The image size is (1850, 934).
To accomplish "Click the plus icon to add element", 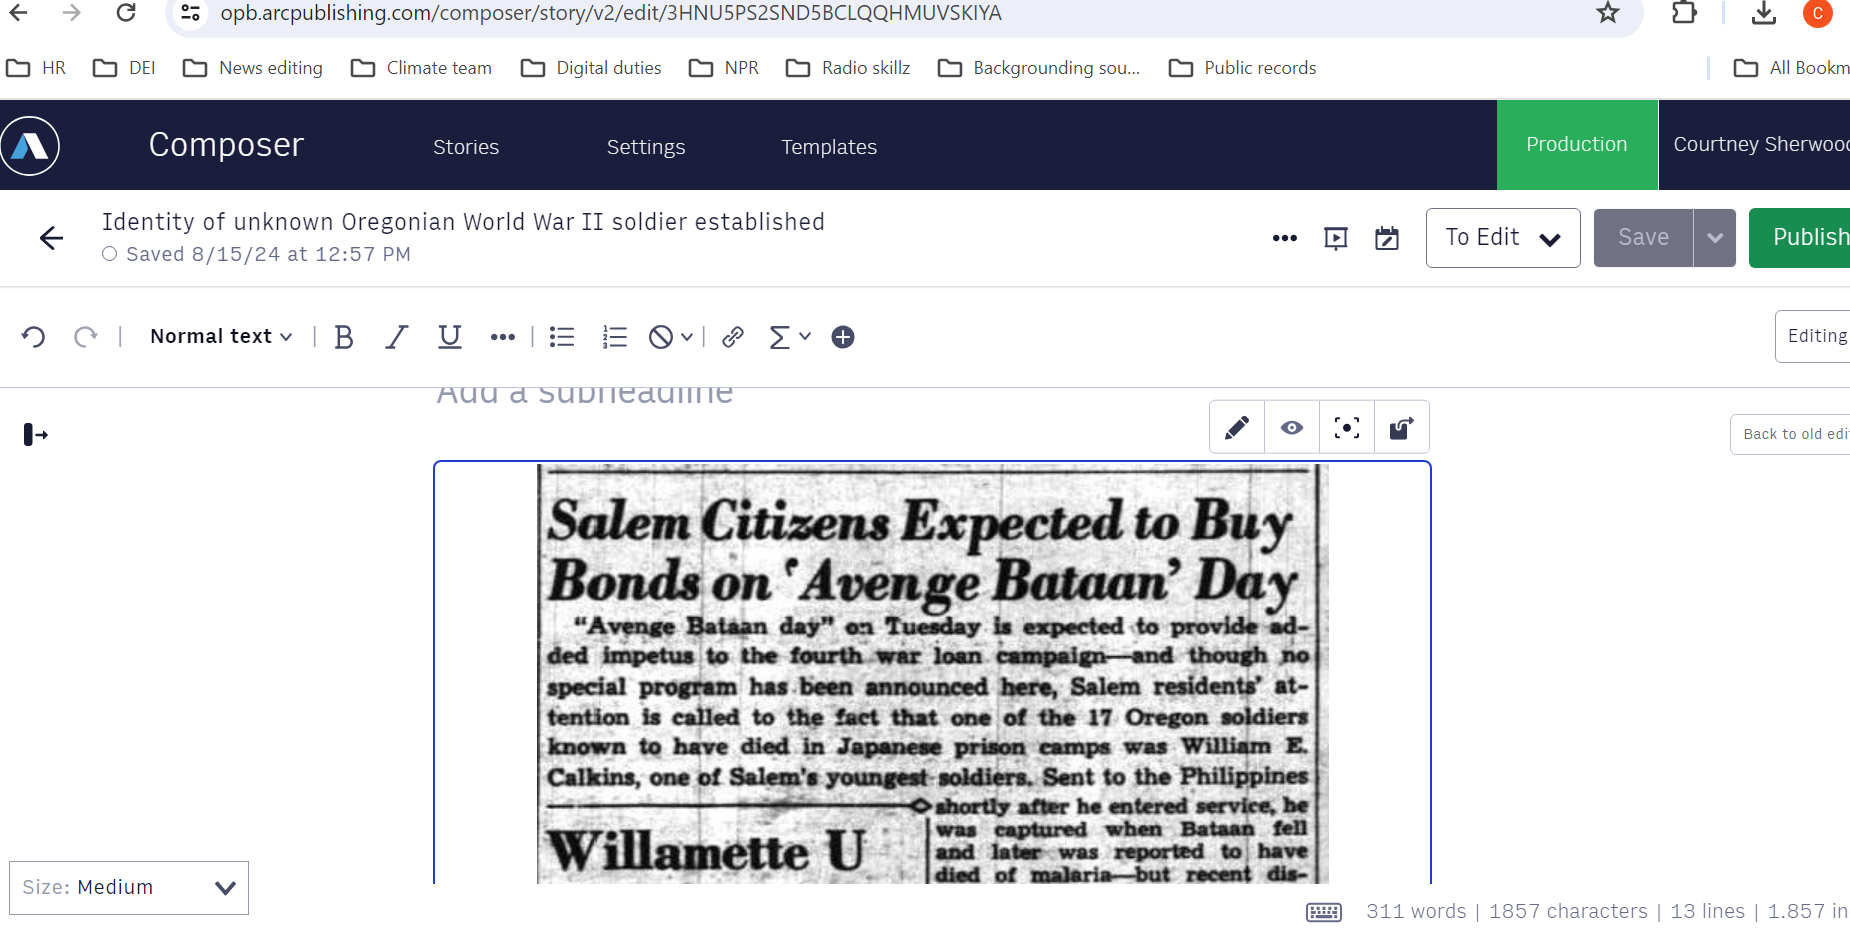I will tap(843, 338).
